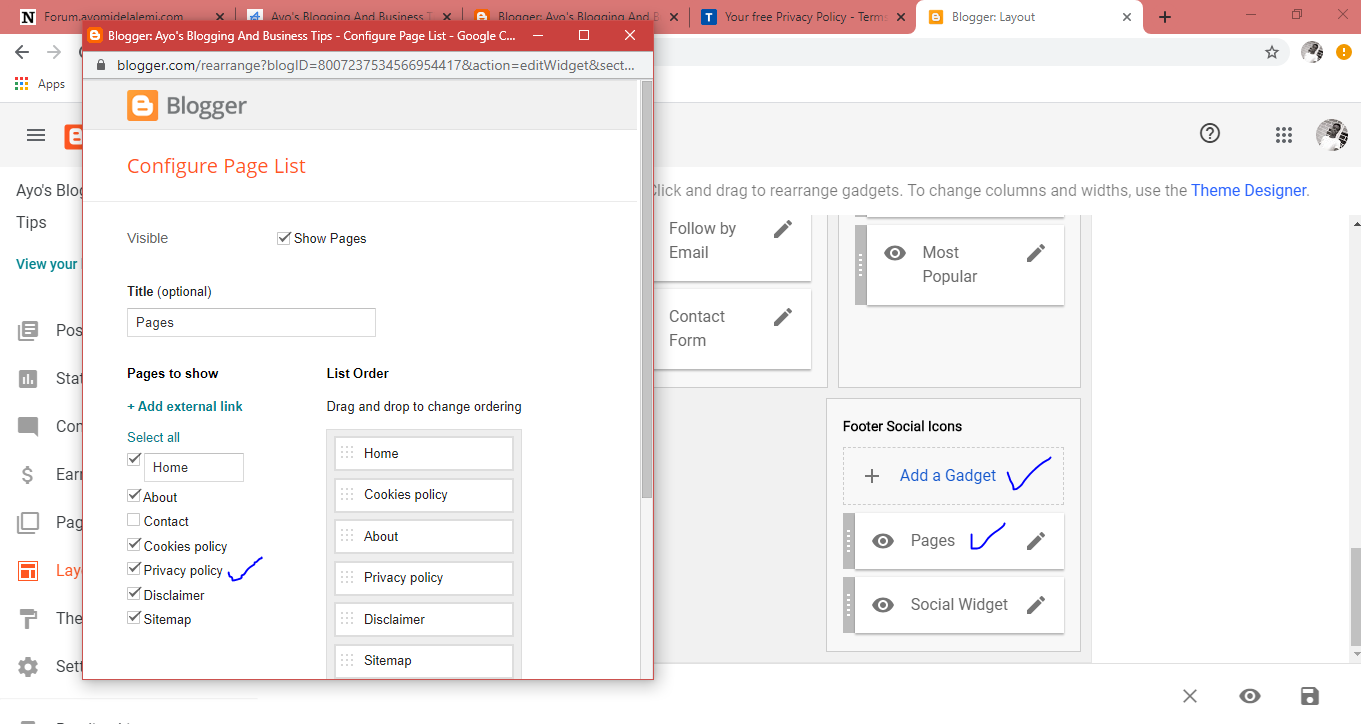Click the Add external link link
This screenshot has height=724, width=1361.
pyautogui.click(x=185, y=406)
